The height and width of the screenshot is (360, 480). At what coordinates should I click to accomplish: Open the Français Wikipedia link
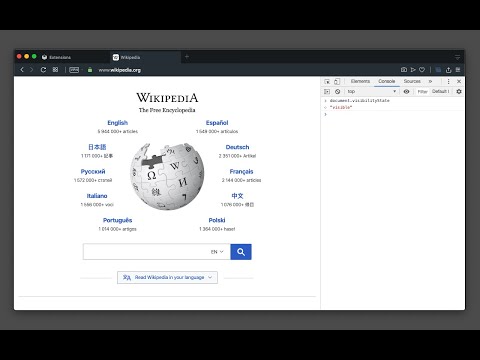[x=241, y=171]
